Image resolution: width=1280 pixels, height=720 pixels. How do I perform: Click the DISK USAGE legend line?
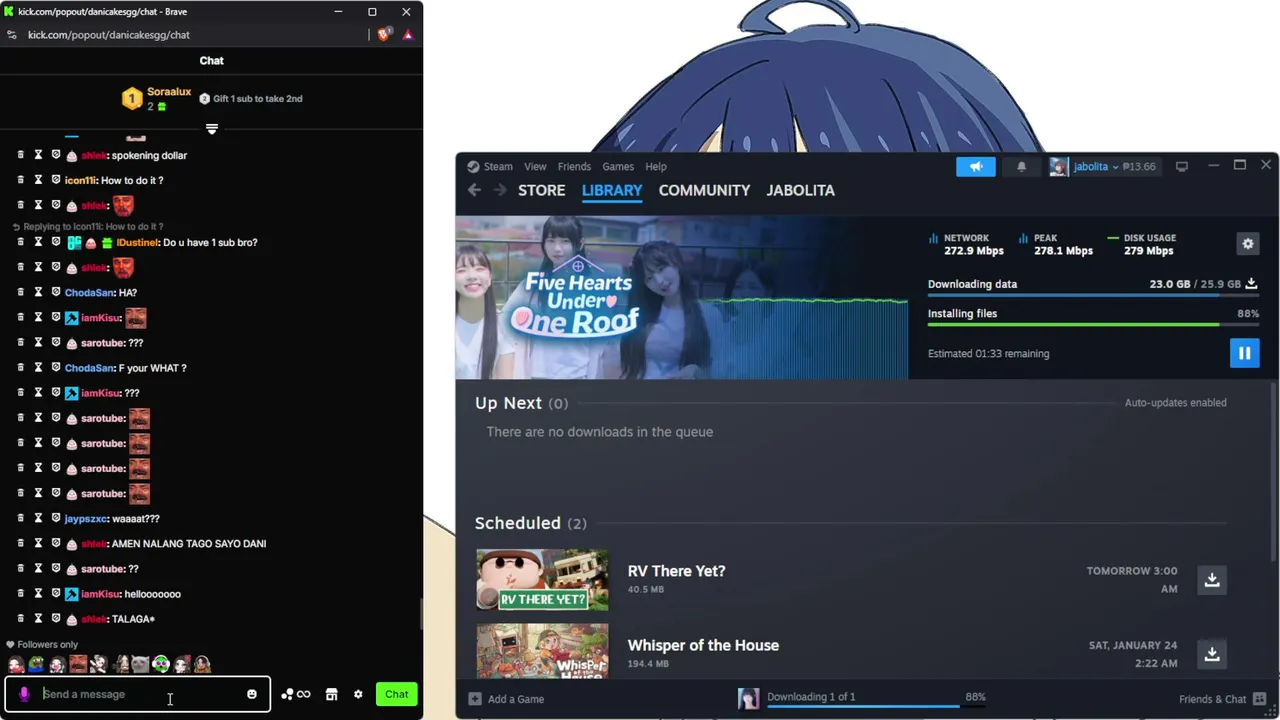pos(1113,239)
